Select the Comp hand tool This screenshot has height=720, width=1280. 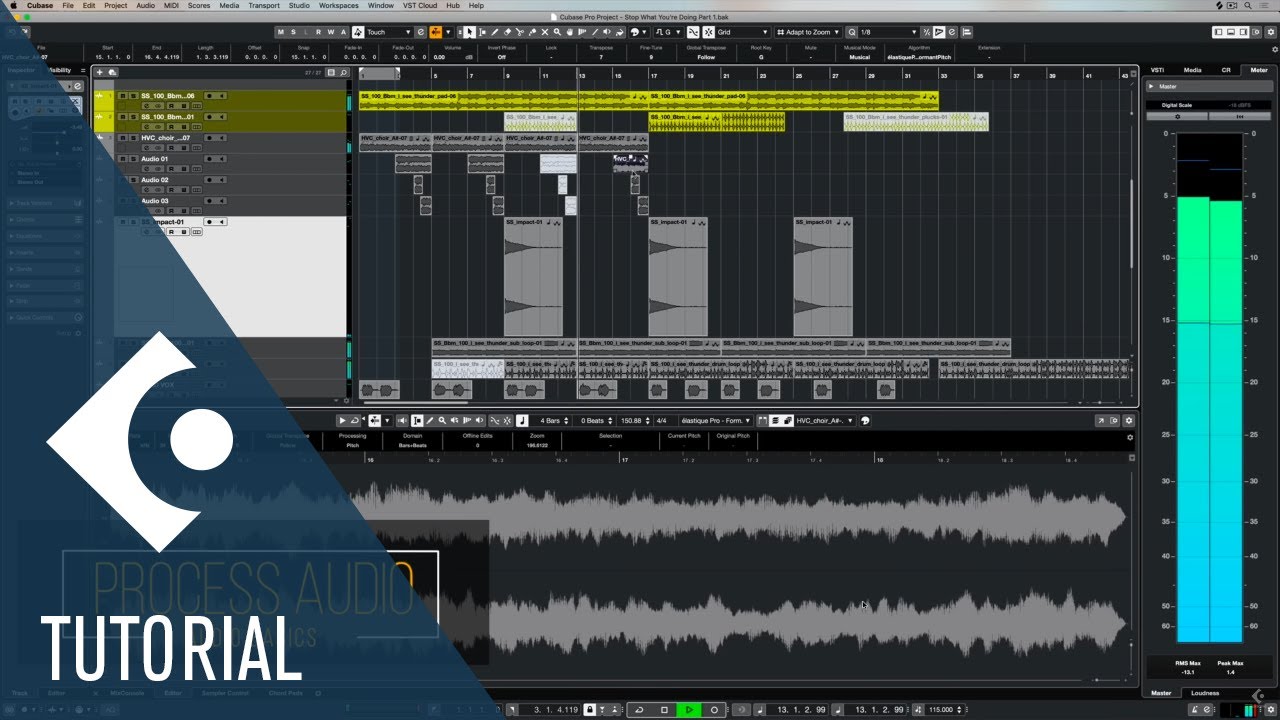(x=570, y=32)
